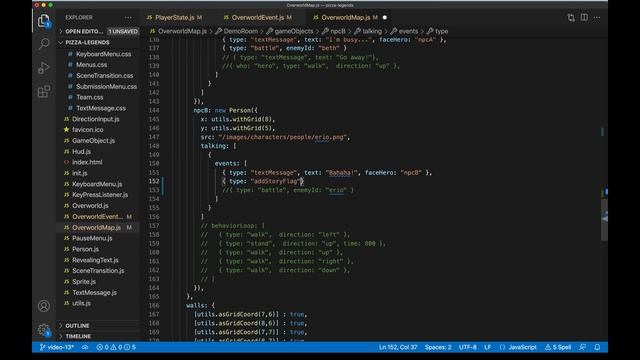Screen dimensions: 640x360
Task: Click events in the breadcrumb
Action: point(408,31)
